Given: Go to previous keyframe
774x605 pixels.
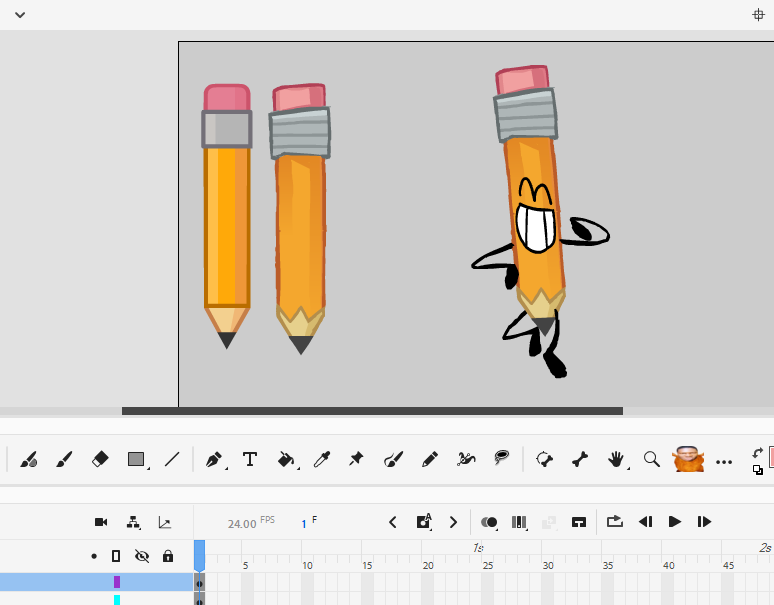Looking at the screenshot, I should coord(393,522).
